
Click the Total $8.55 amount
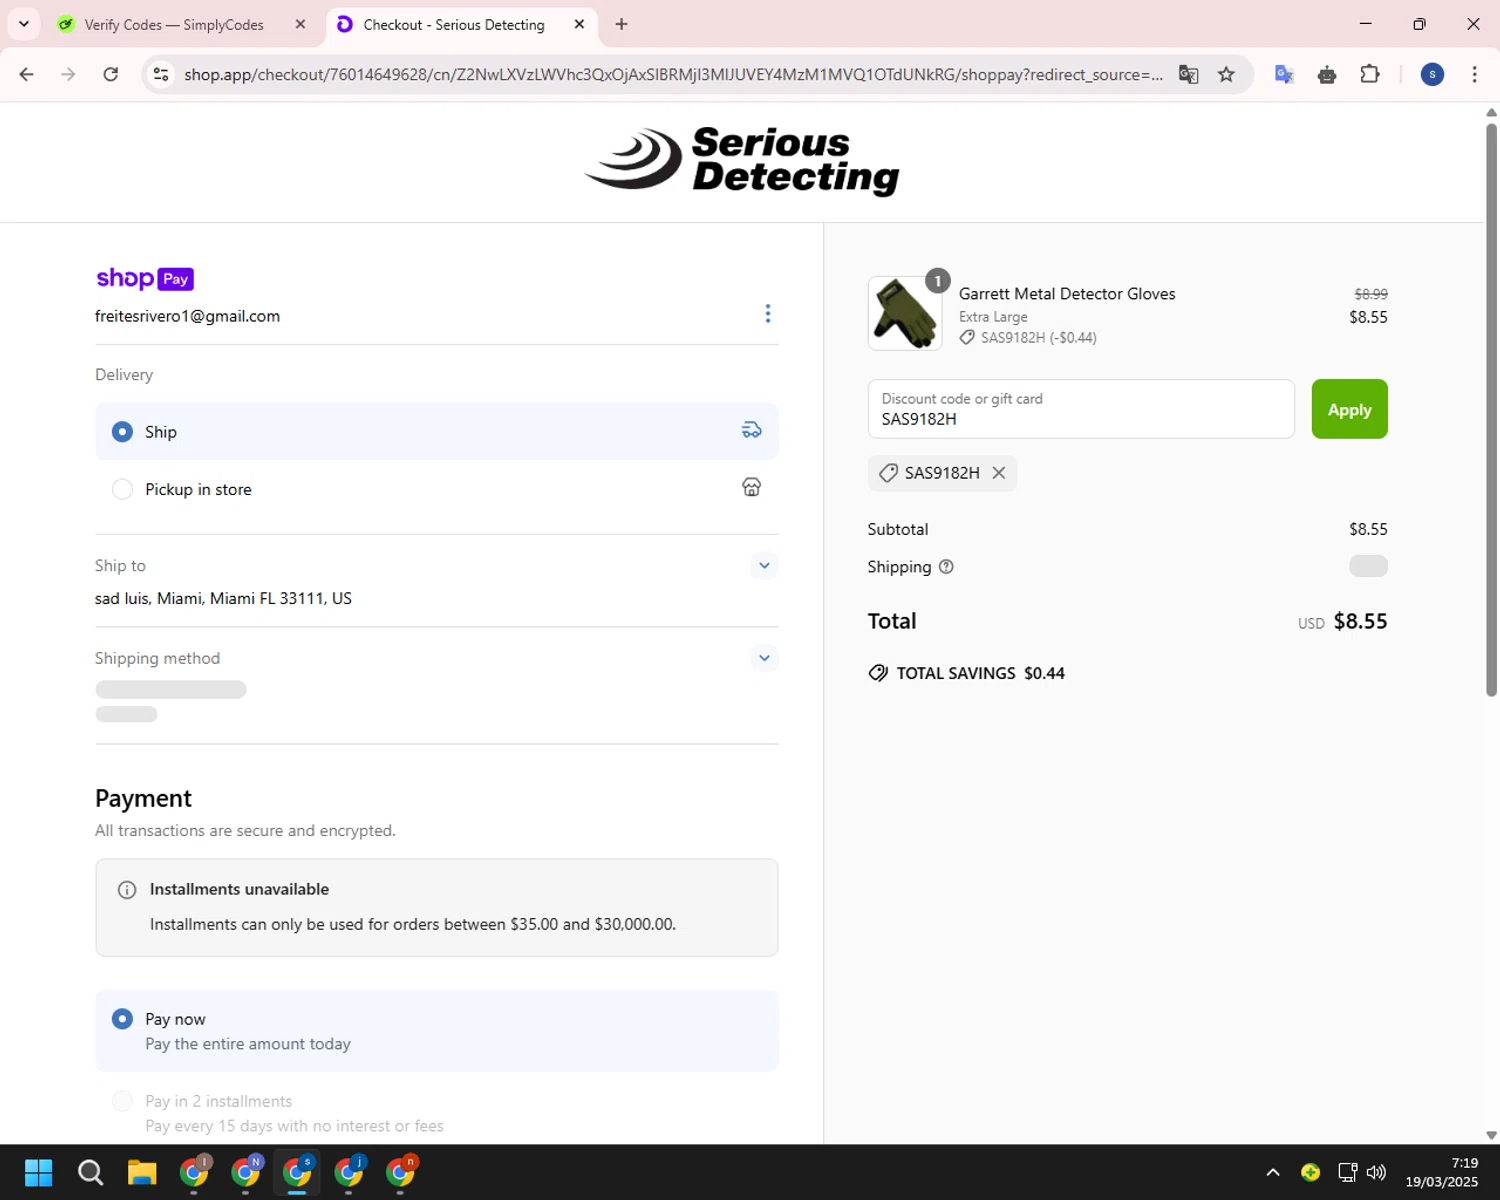(x=1360, y=621)
